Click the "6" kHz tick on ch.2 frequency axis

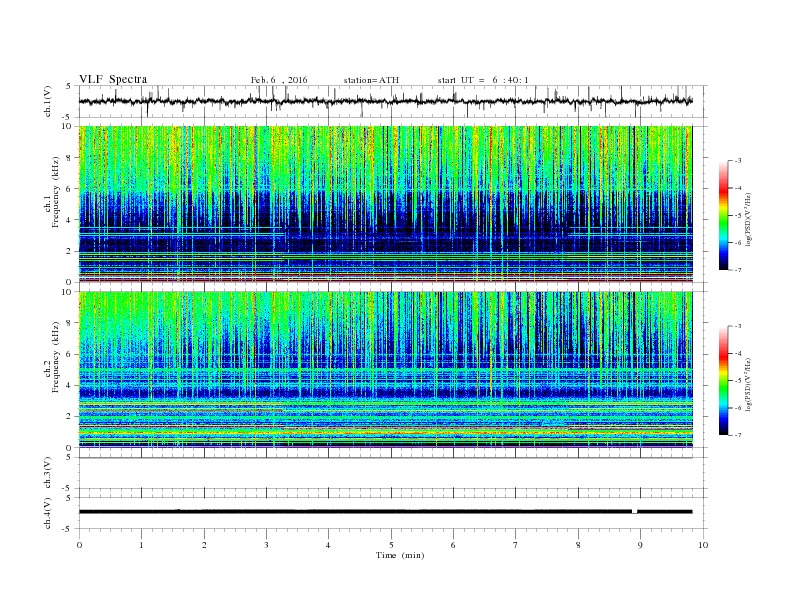point(70,354)
